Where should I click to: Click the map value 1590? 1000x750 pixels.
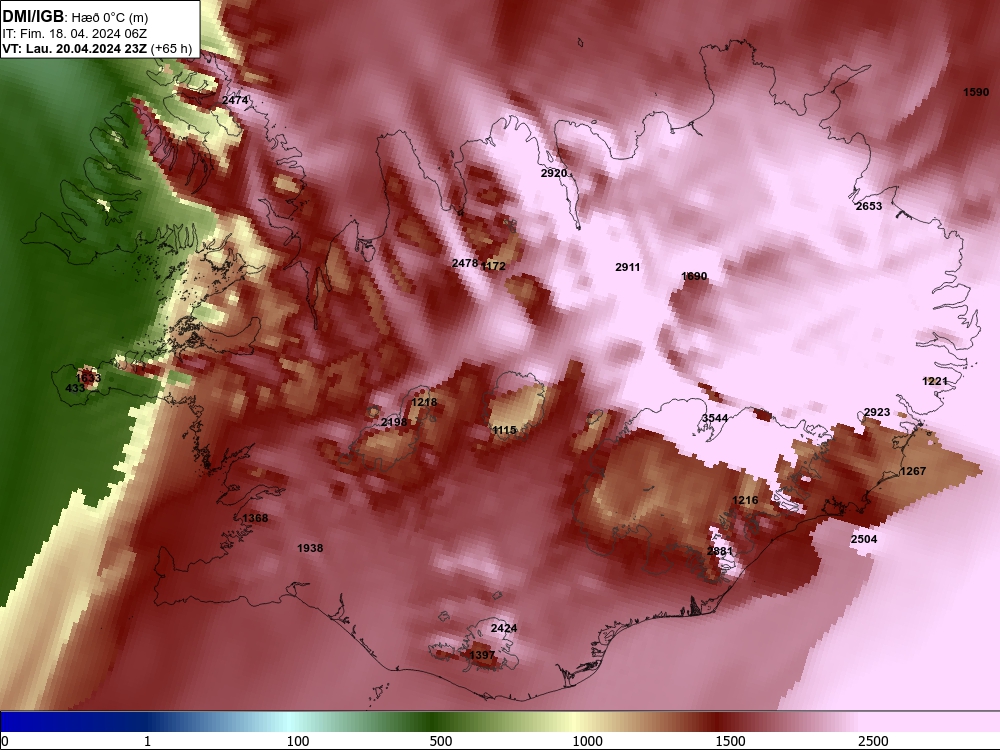[x=976, y=92]
